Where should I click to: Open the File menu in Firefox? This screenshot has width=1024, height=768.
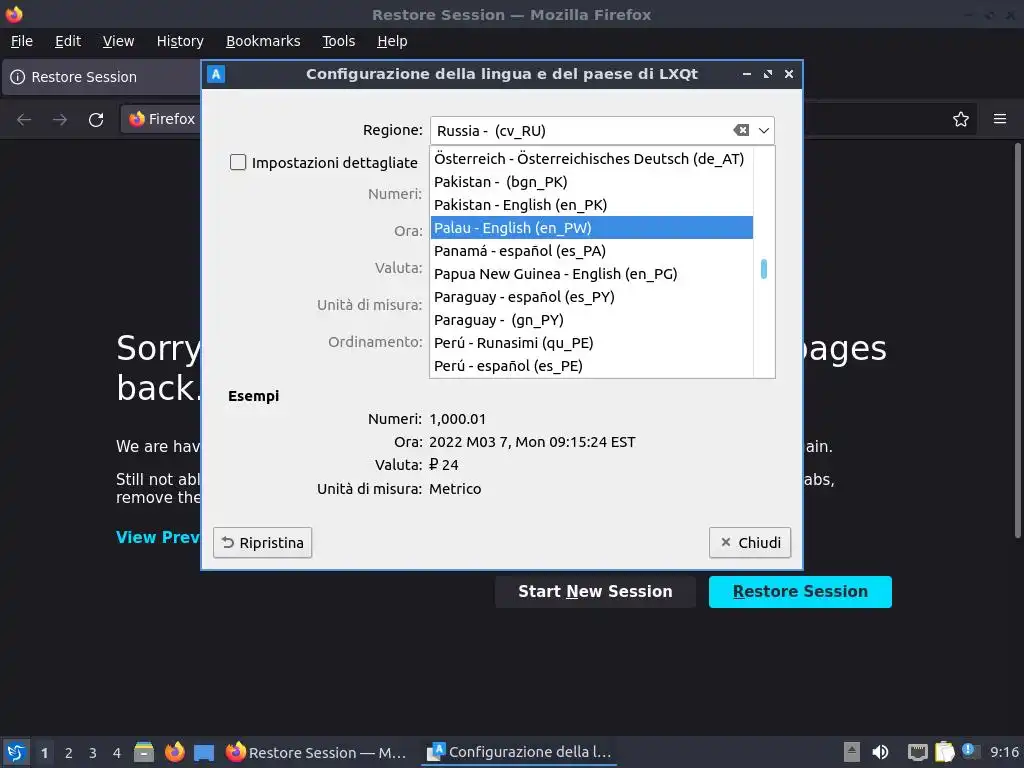22,41
